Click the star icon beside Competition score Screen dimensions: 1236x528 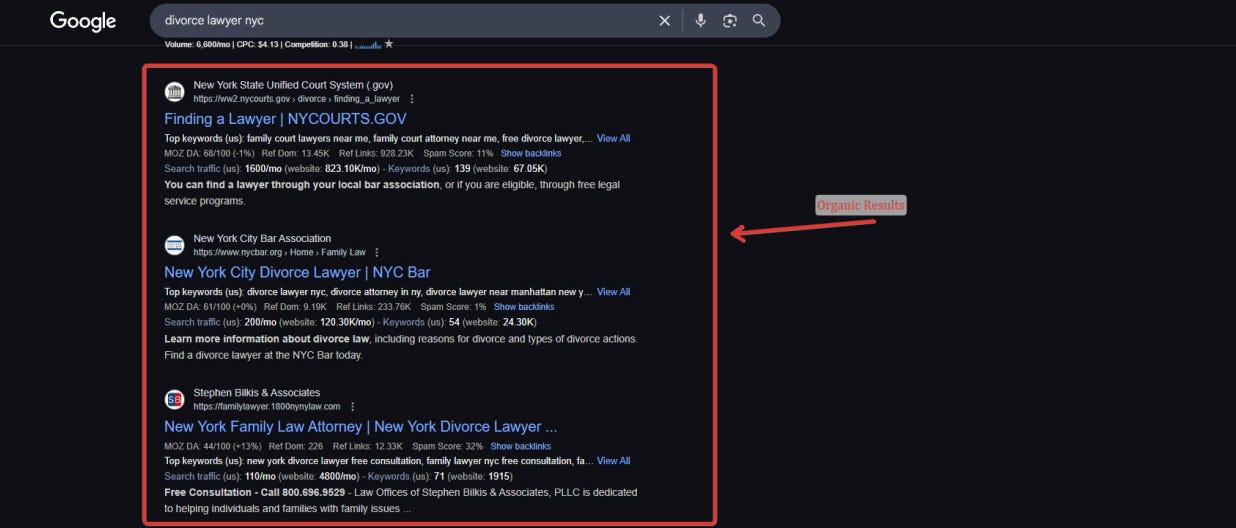tap(389, 44)
